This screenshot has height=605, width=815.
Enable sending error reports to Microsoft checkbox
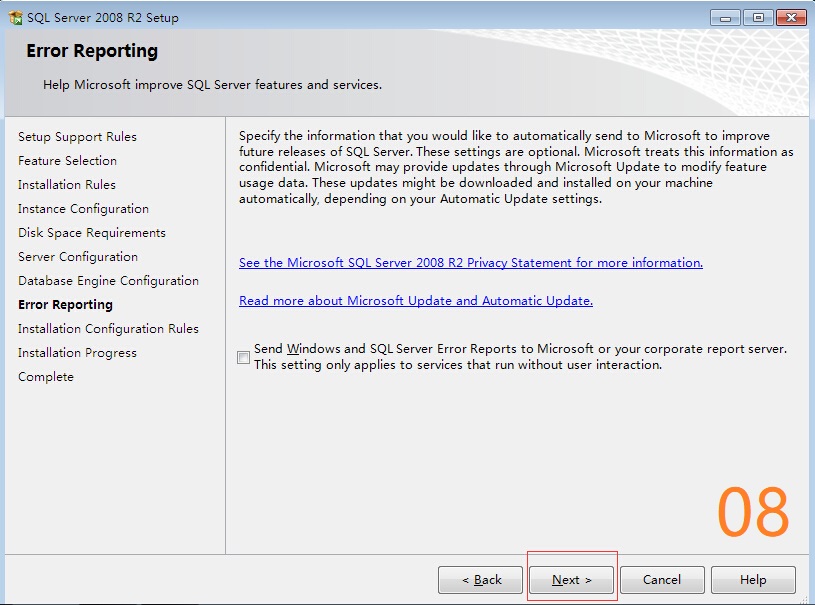[244, 357]
